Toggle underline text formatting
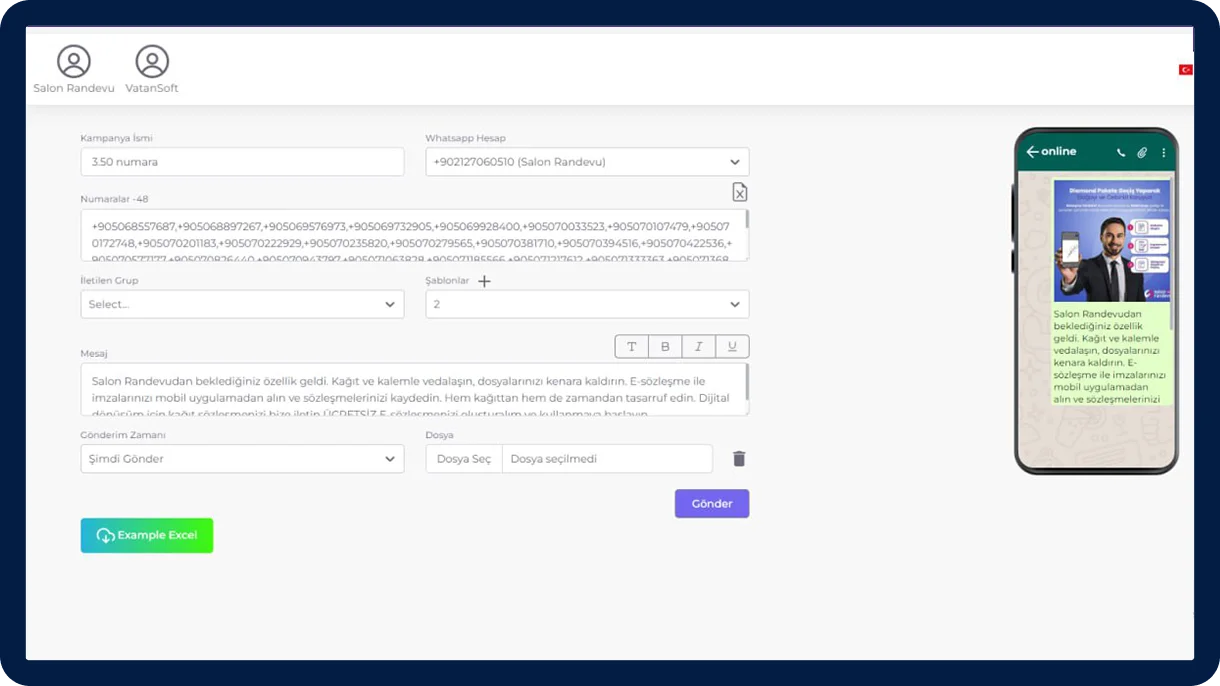This screenshot has height=686, width=1220. (732, 347)
